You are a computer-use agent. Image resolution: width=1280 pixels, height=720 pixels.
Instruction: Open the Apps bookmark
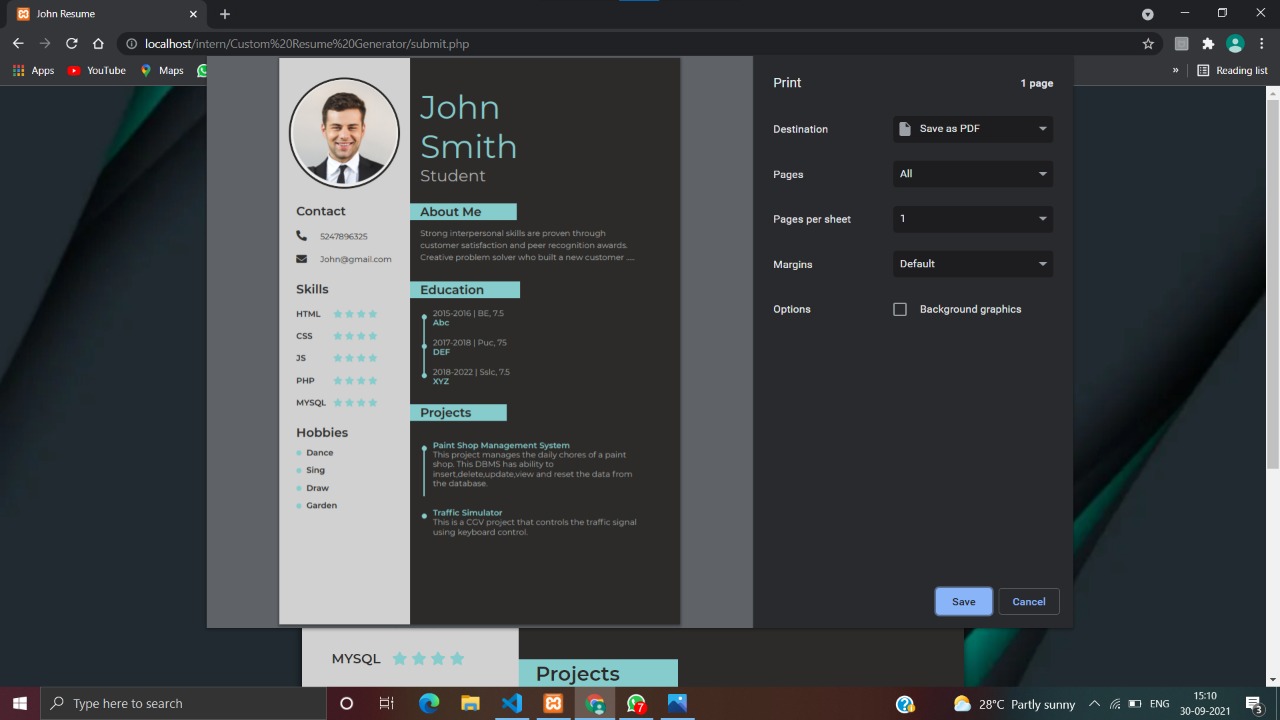[33, 70]
